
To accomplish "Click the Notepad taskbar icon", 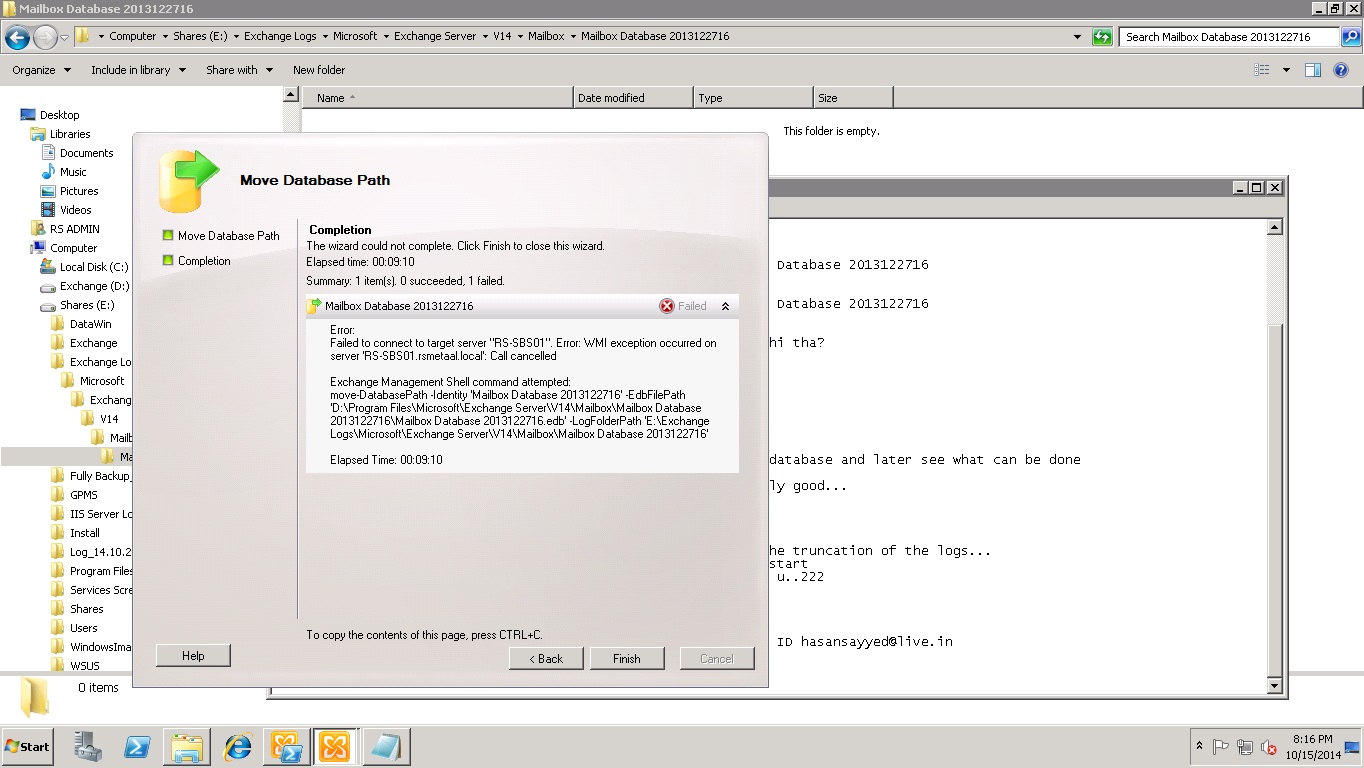I will [384, 747].
